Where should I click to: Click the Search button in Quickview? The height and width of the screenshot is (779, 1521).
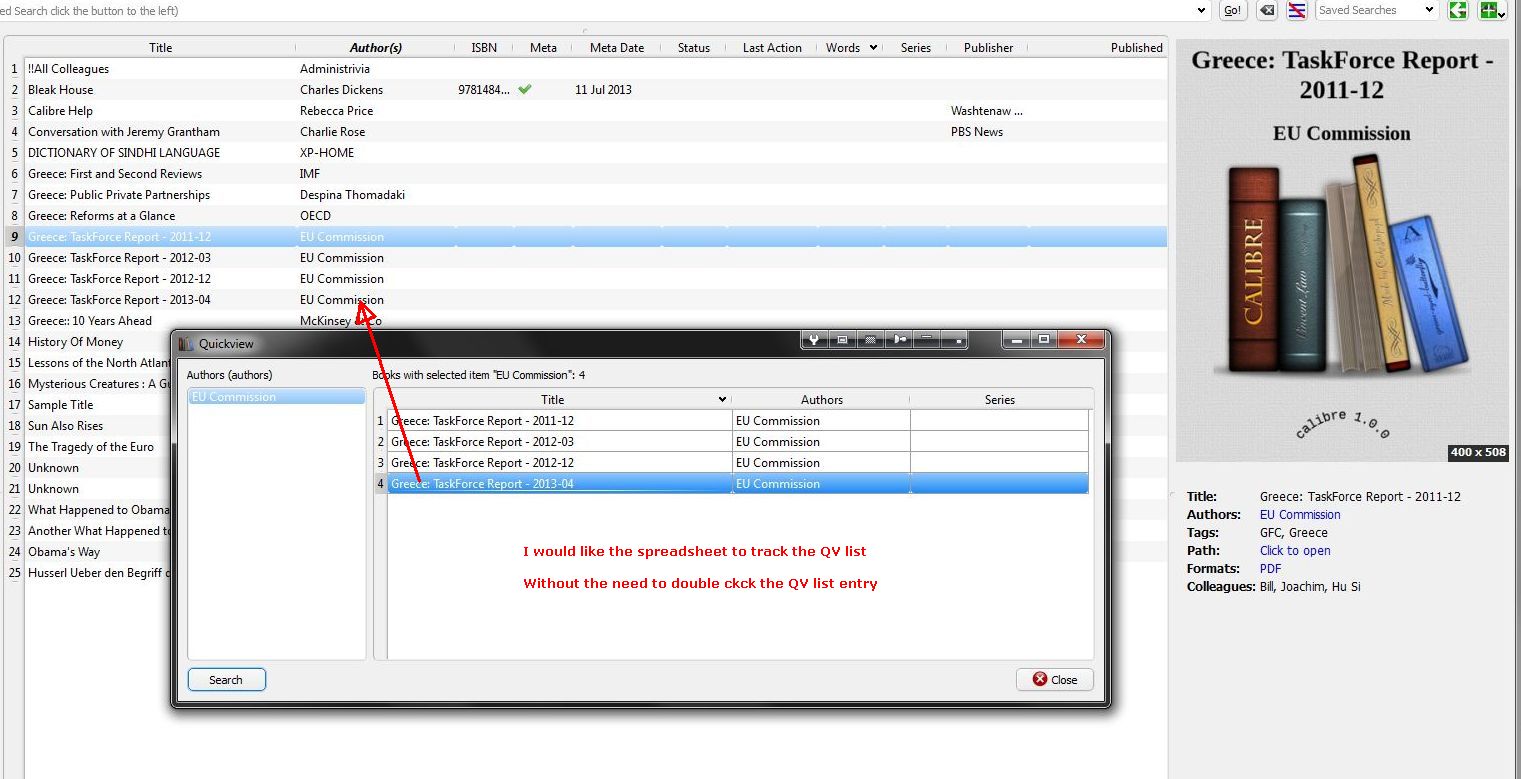click(226, 680)
